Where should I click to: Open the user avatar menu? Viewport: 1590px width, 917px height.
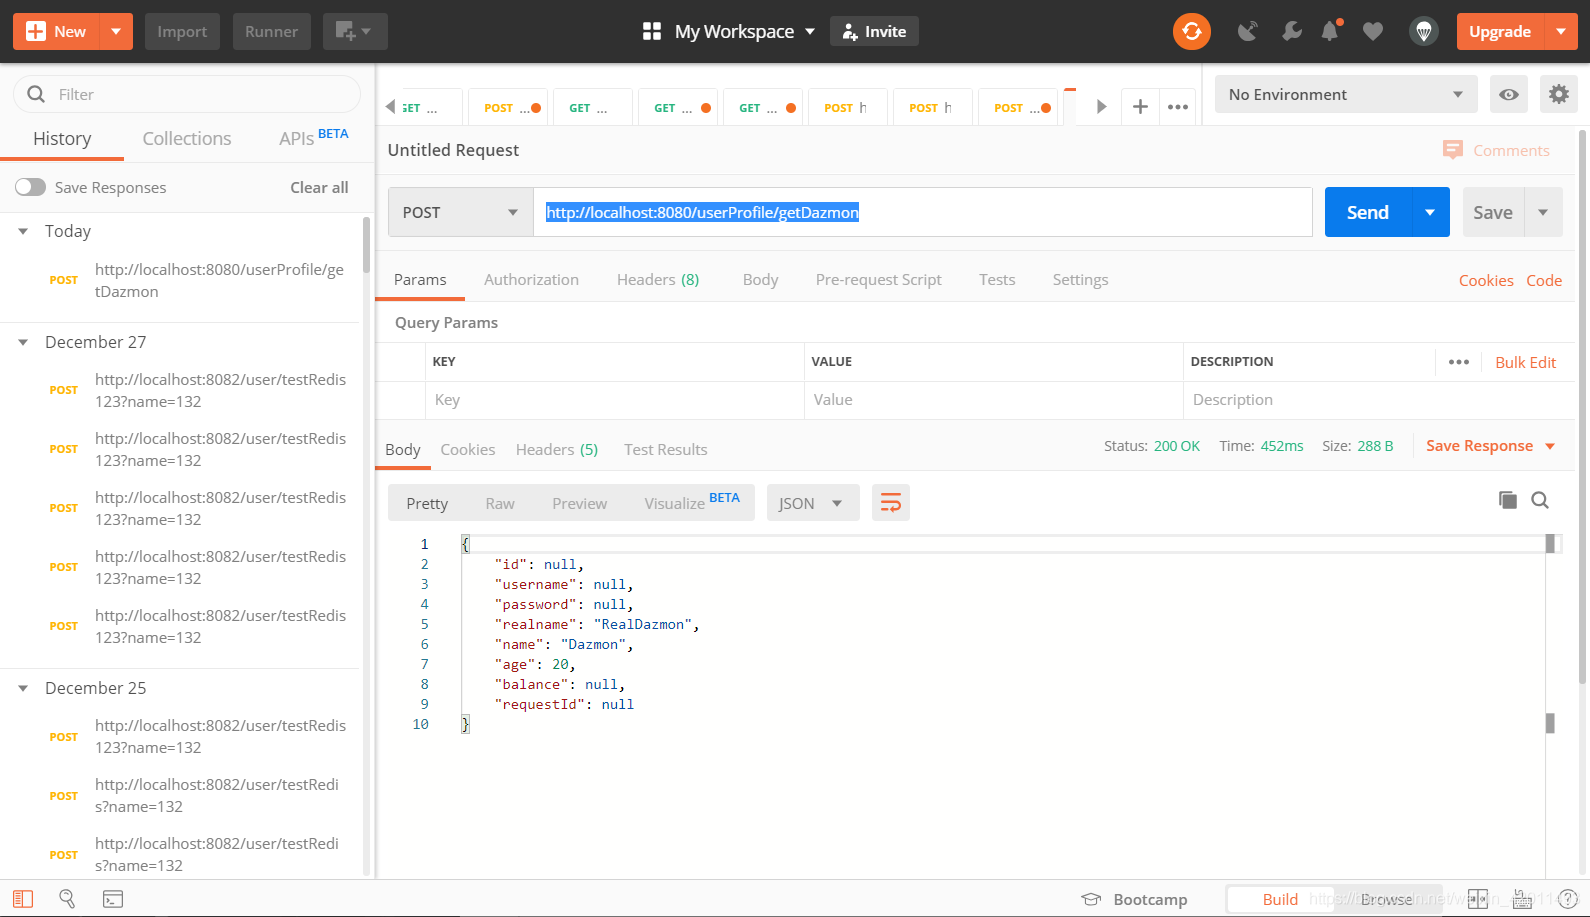point(1424,32)
